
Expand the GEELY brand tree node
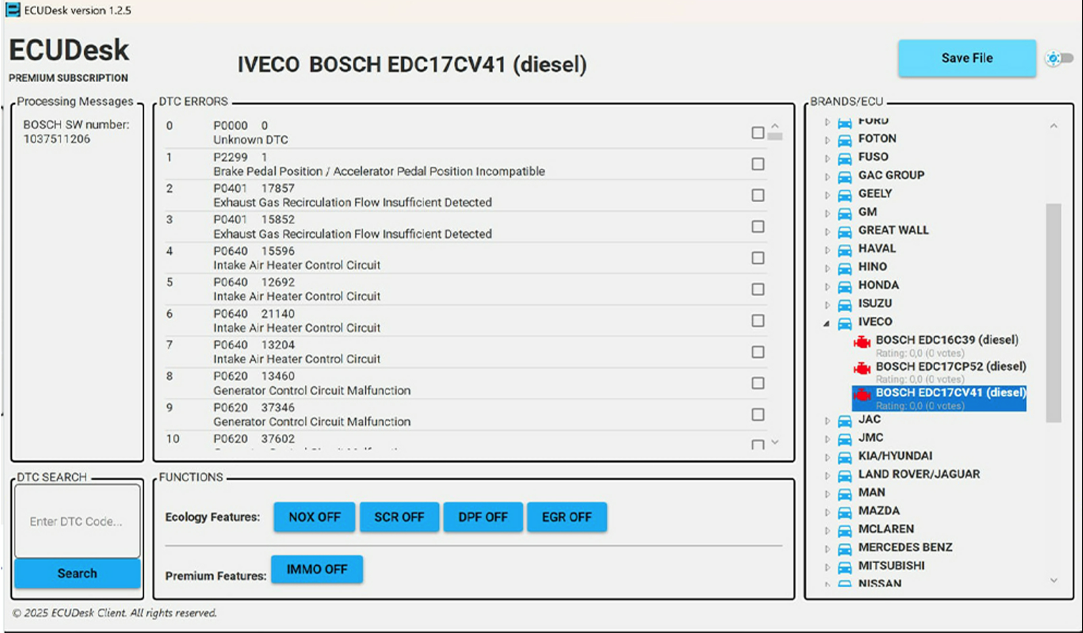coord(827,194)
